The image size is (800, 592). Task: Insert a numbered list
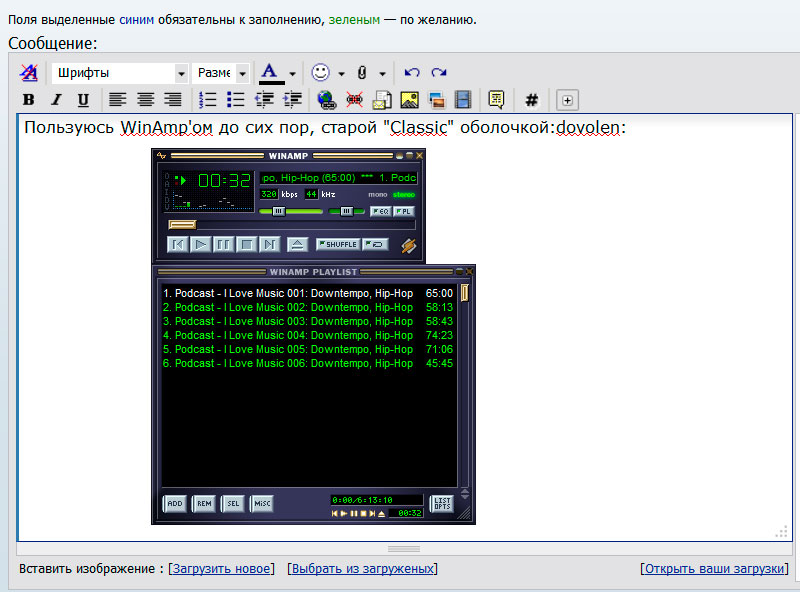(x=208, y=100)
